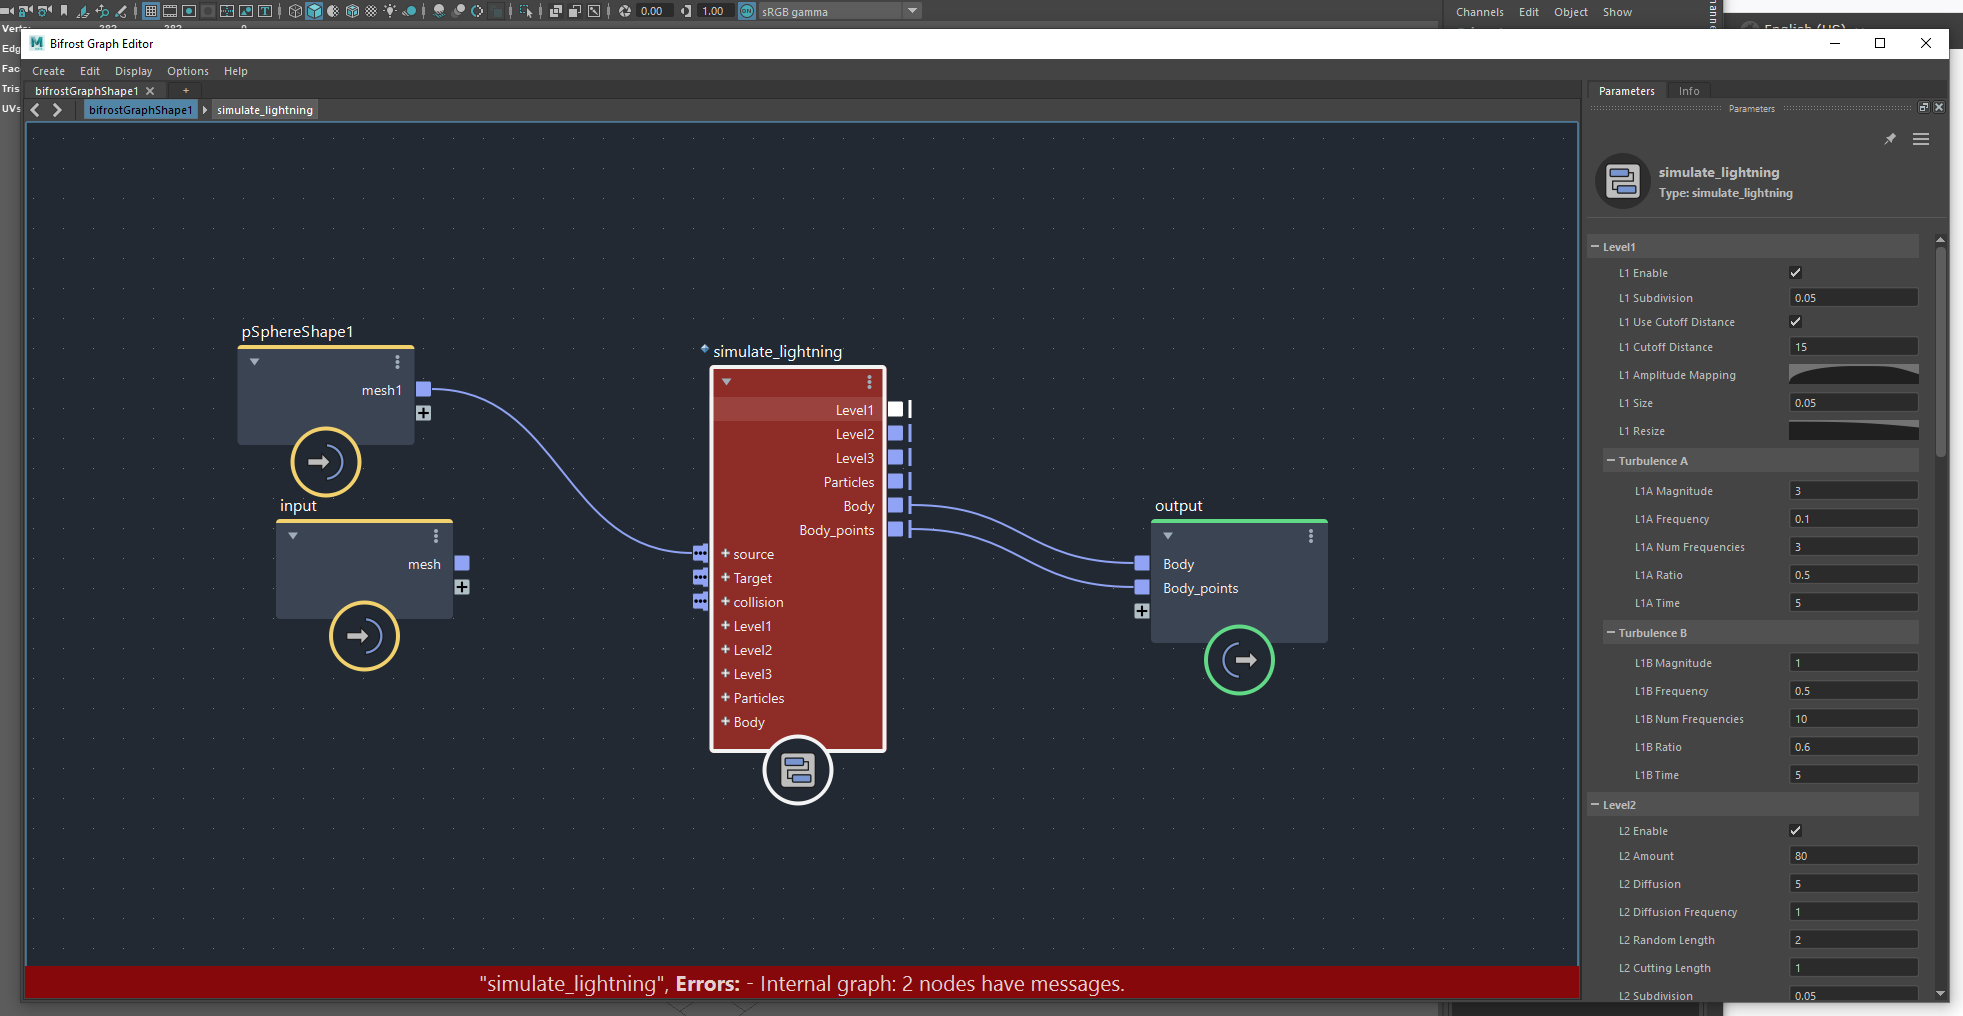Screen dimensions: 1963x1016
Task: Click the back navigation arrow in the graph editor
Action: tap(36, 110)
